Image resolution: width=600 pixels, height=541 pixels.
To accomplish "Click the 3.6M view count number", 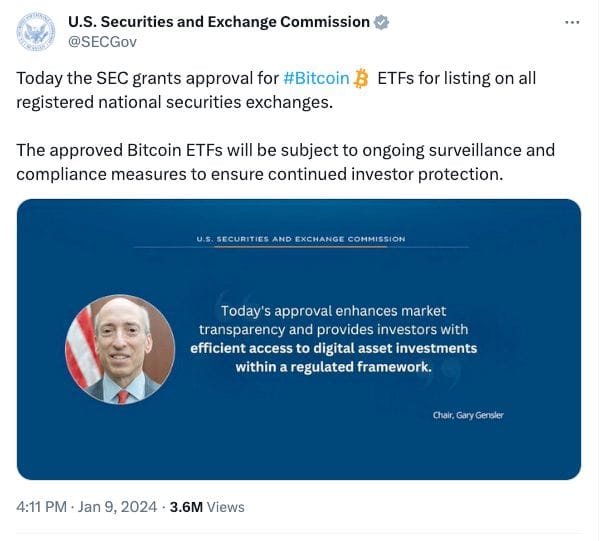I will pos(186,507).
